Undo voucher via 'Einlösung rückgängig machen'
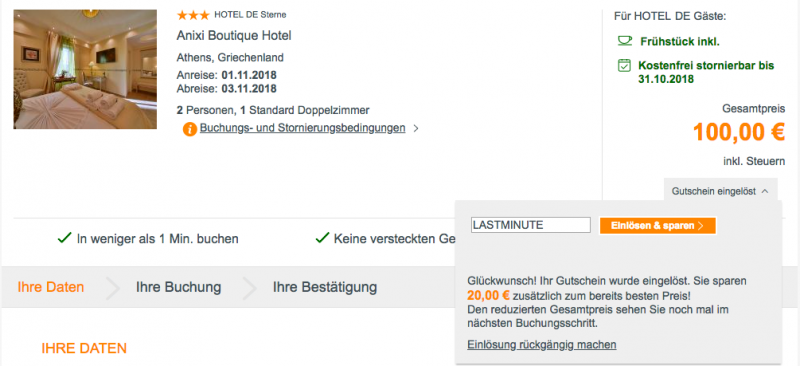Viewport: 800px width, 366px height. pos(542,345)
